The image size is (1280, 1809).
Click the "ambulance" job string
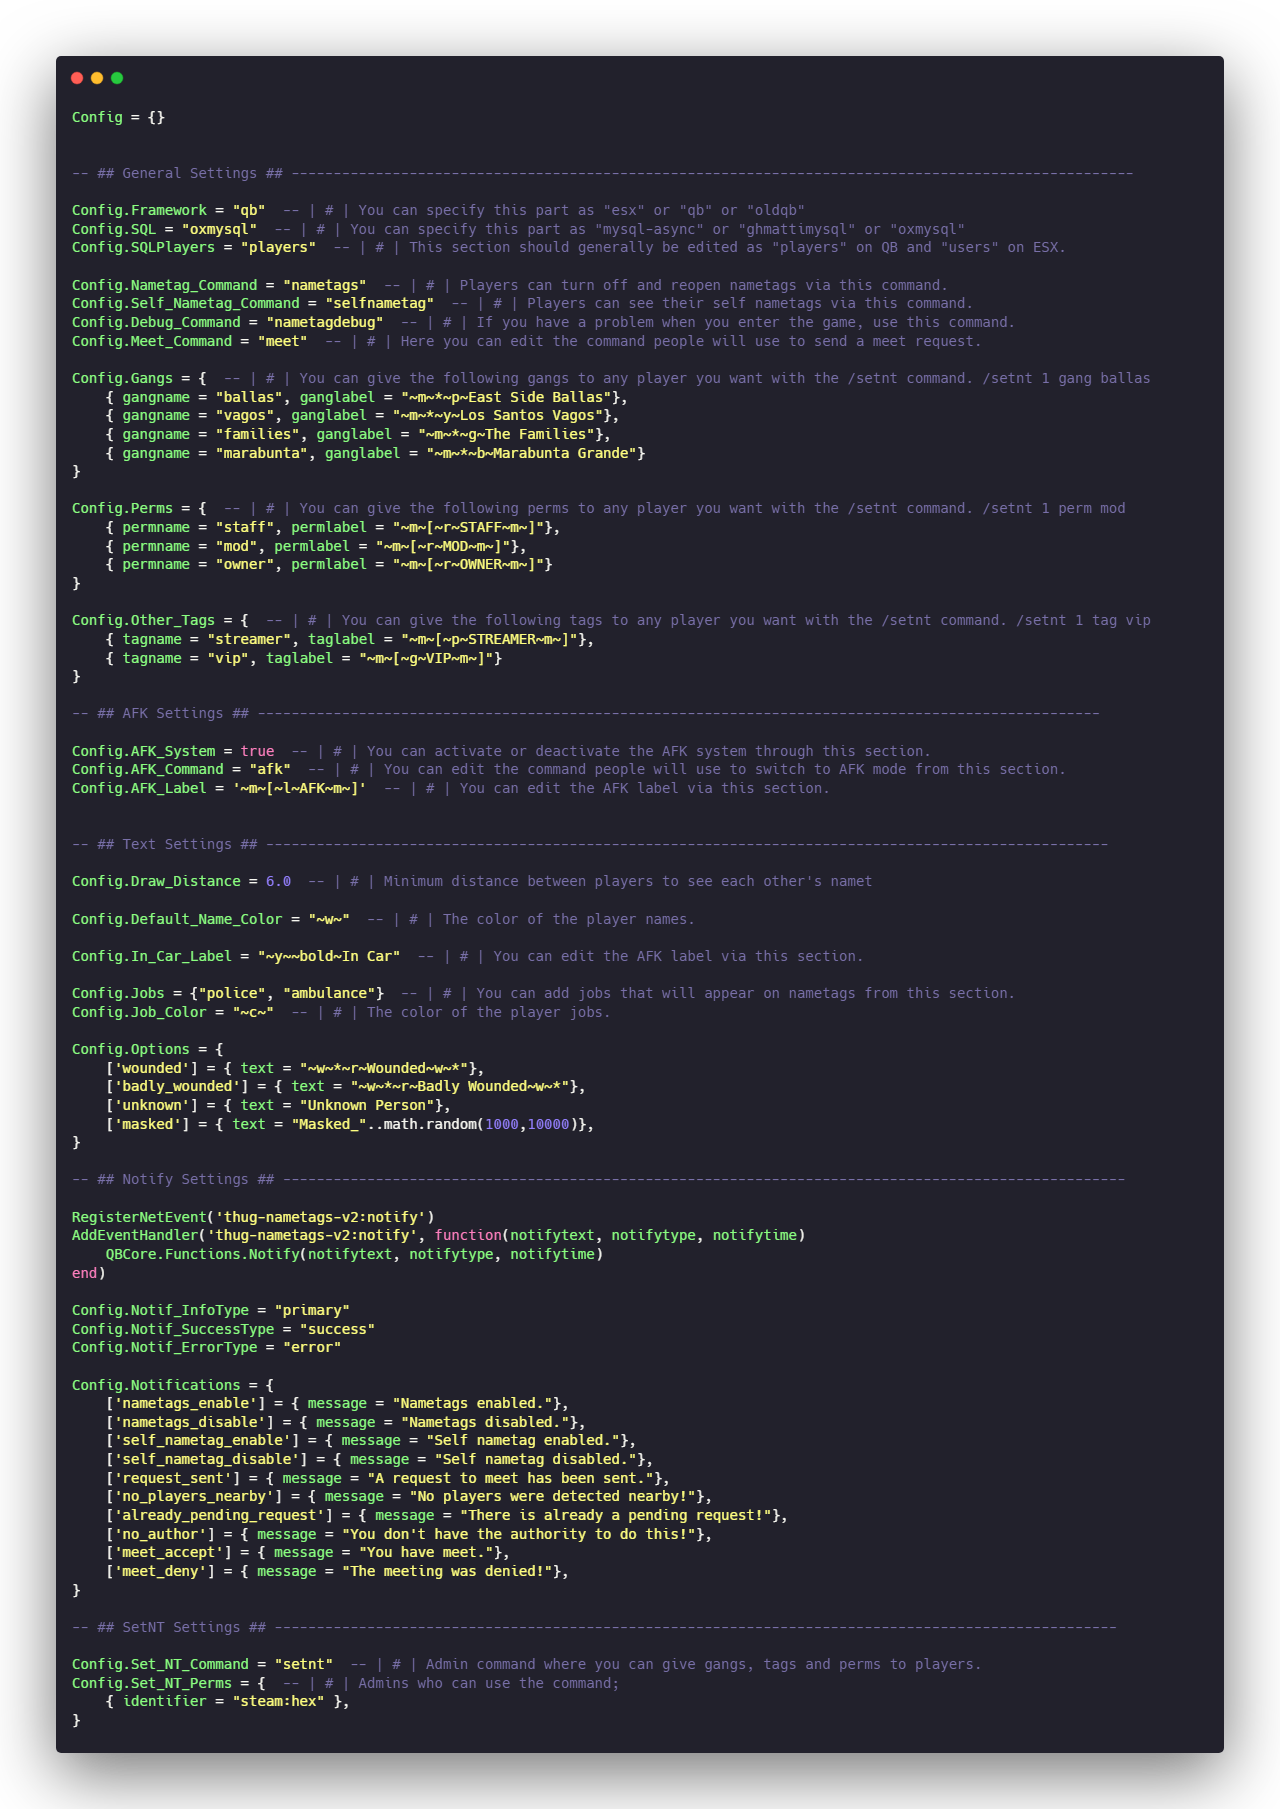pos(329,993)
